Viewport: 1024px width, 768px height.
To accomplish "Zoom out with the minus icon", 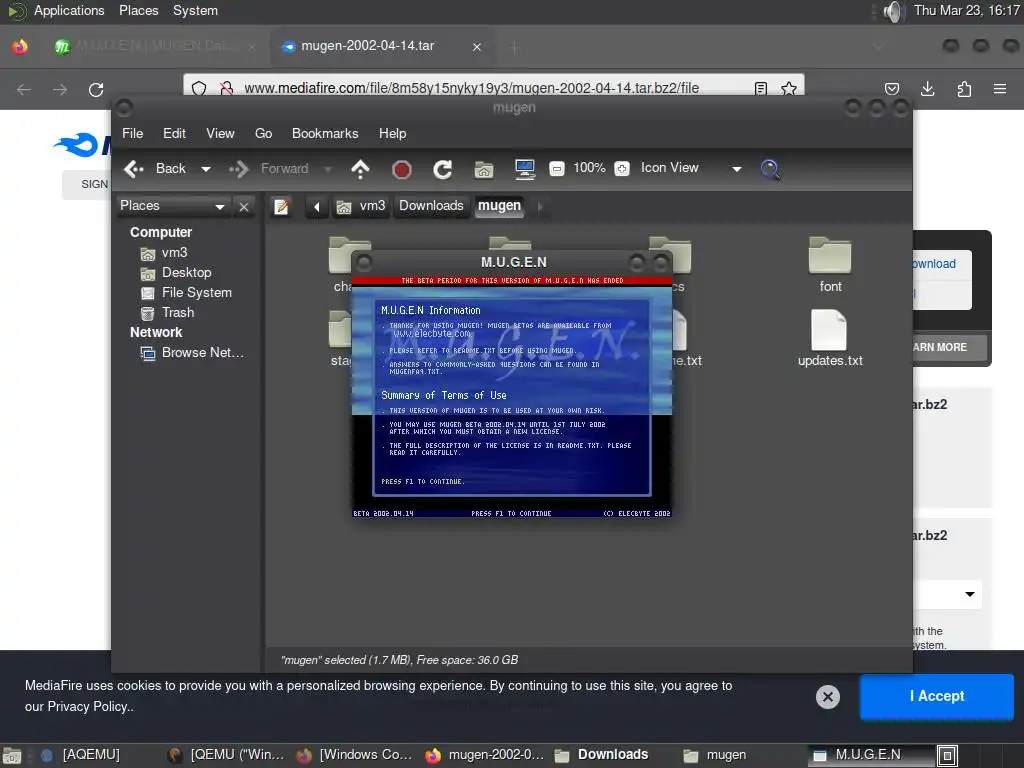I will pyautogui.click(x=556, y=168).
